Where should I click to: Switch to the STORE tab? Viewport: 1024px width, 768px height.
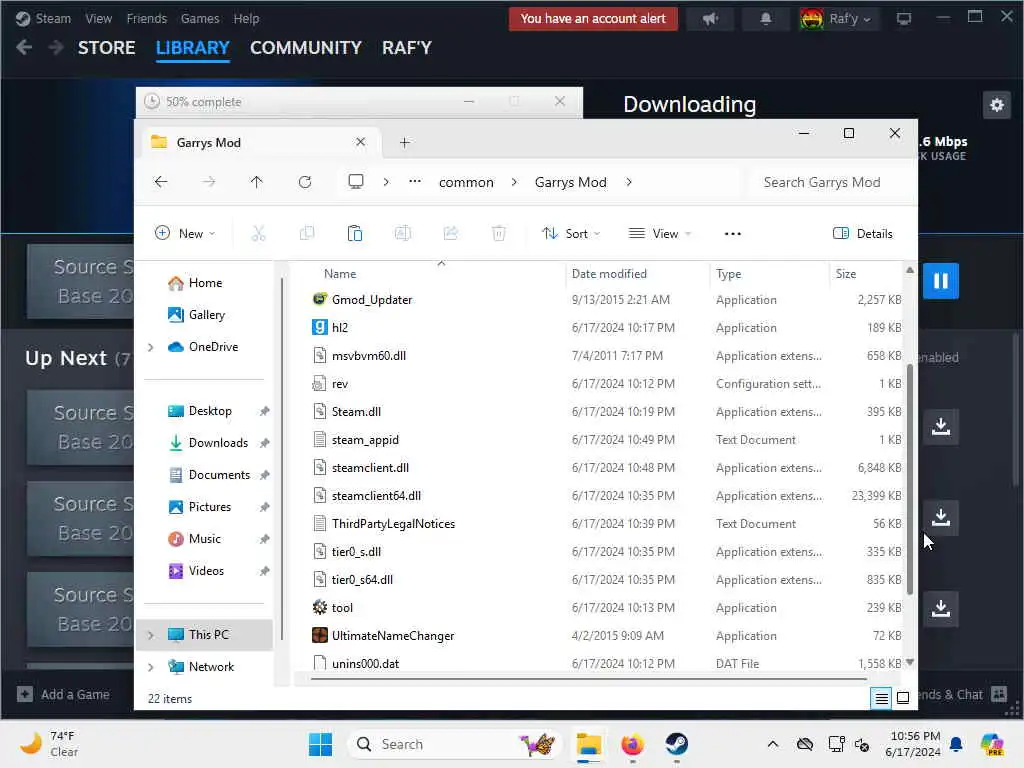[106, 48]
